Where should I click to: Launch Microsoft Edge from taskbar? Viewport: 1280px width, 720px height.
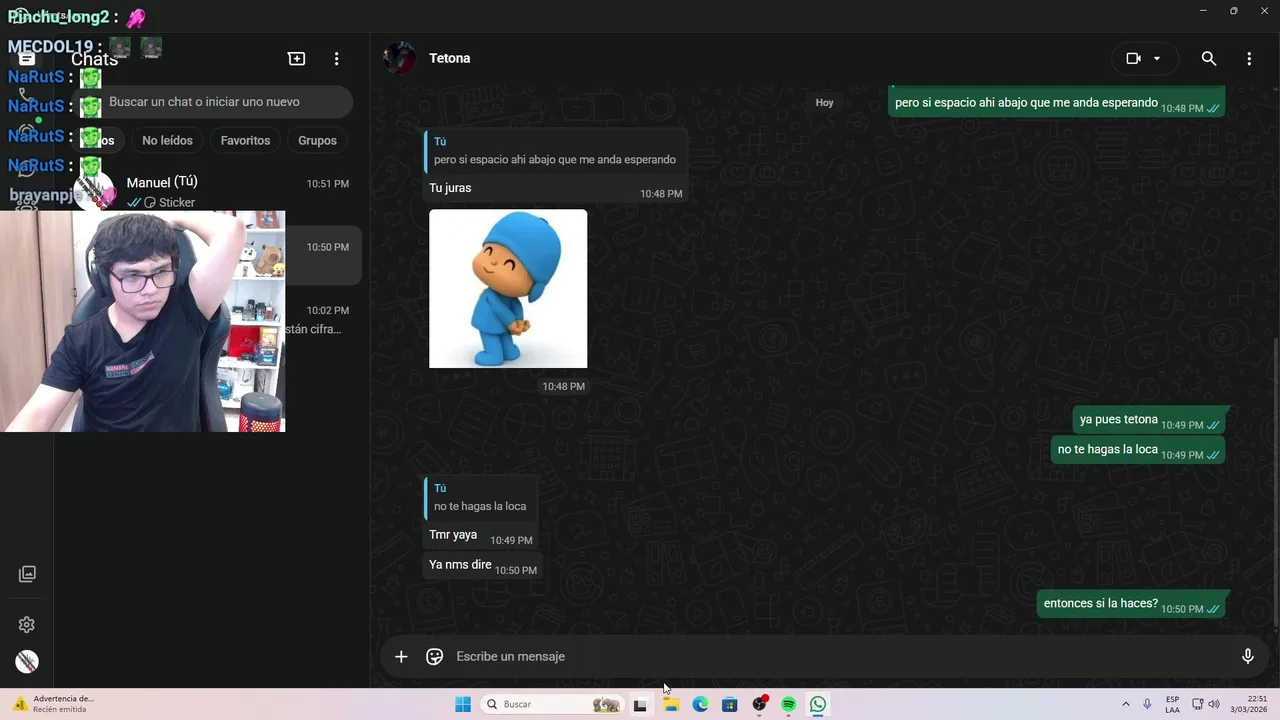click(700, 704)
